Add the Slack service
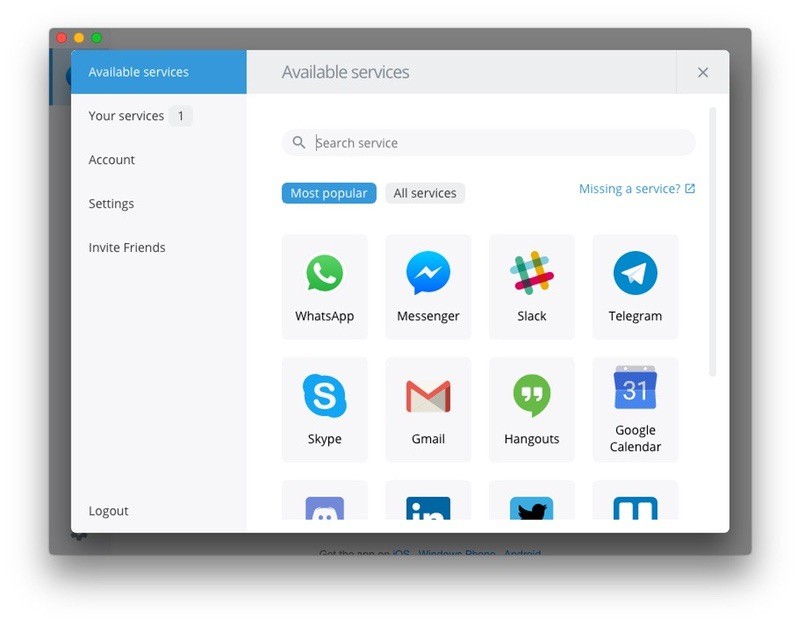Screen dimensions: 800x625 [532, 287]
